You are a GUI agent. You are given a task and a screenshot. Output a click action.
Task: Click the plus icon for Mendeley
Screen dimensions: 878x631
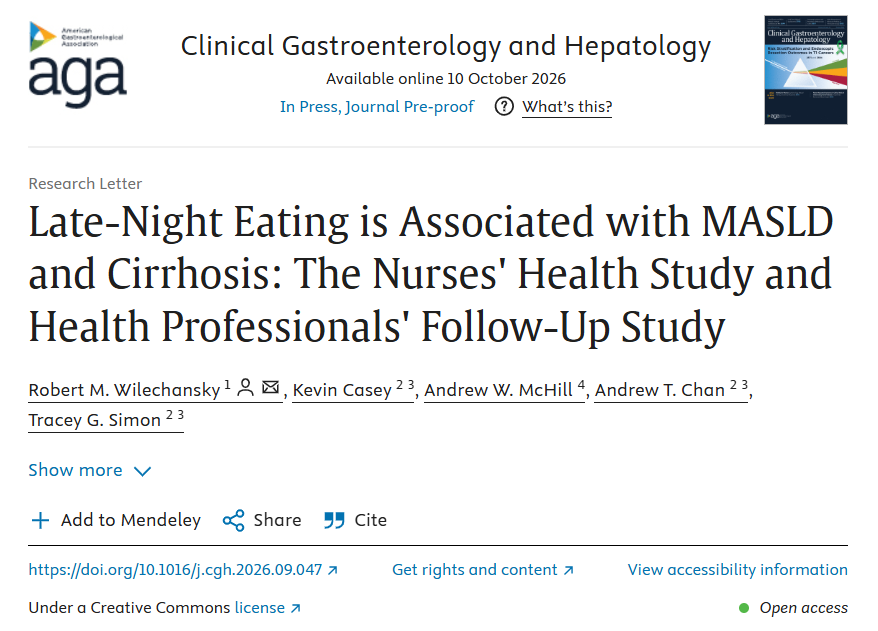[x=40, y=520]
